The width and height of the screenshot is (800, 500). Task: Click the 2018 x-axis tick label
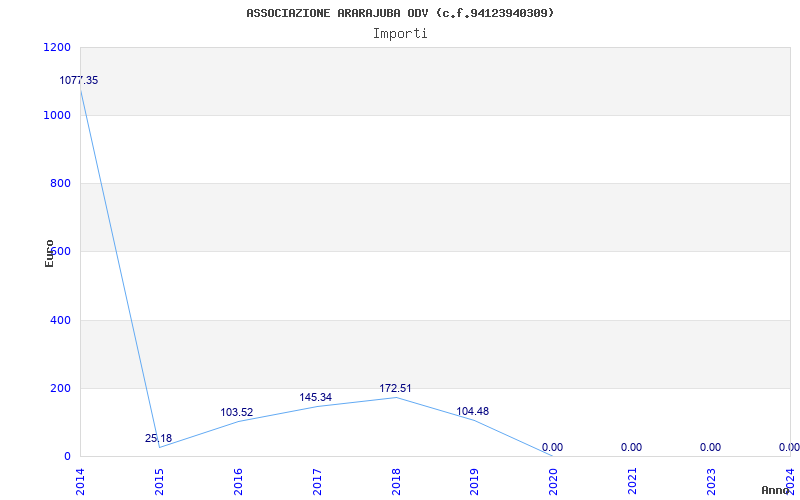click(x=396, y=481)
